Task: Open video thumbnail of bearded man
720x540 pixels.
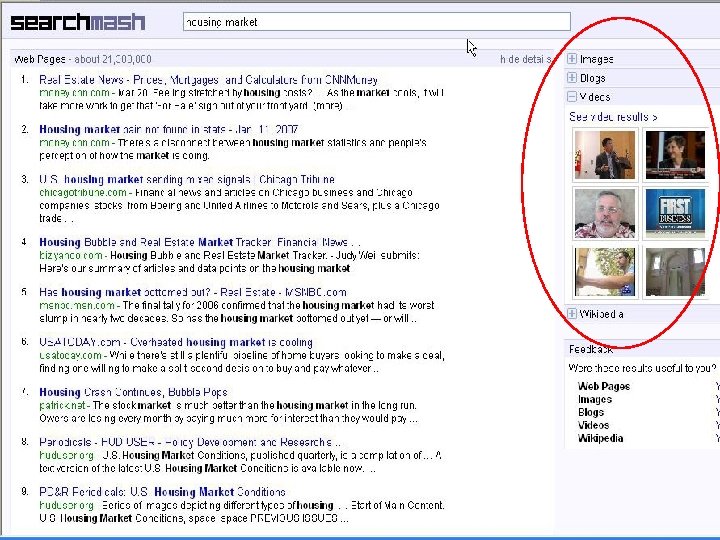Action: 605,214
